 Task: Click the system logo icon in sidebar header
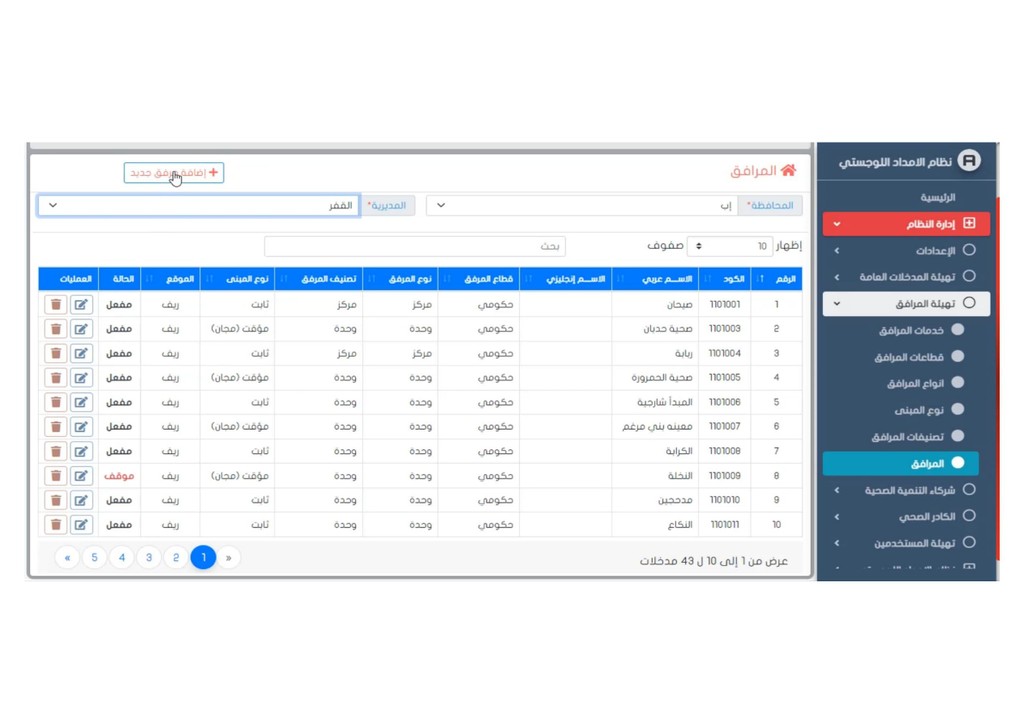click(x=969, y=161)
